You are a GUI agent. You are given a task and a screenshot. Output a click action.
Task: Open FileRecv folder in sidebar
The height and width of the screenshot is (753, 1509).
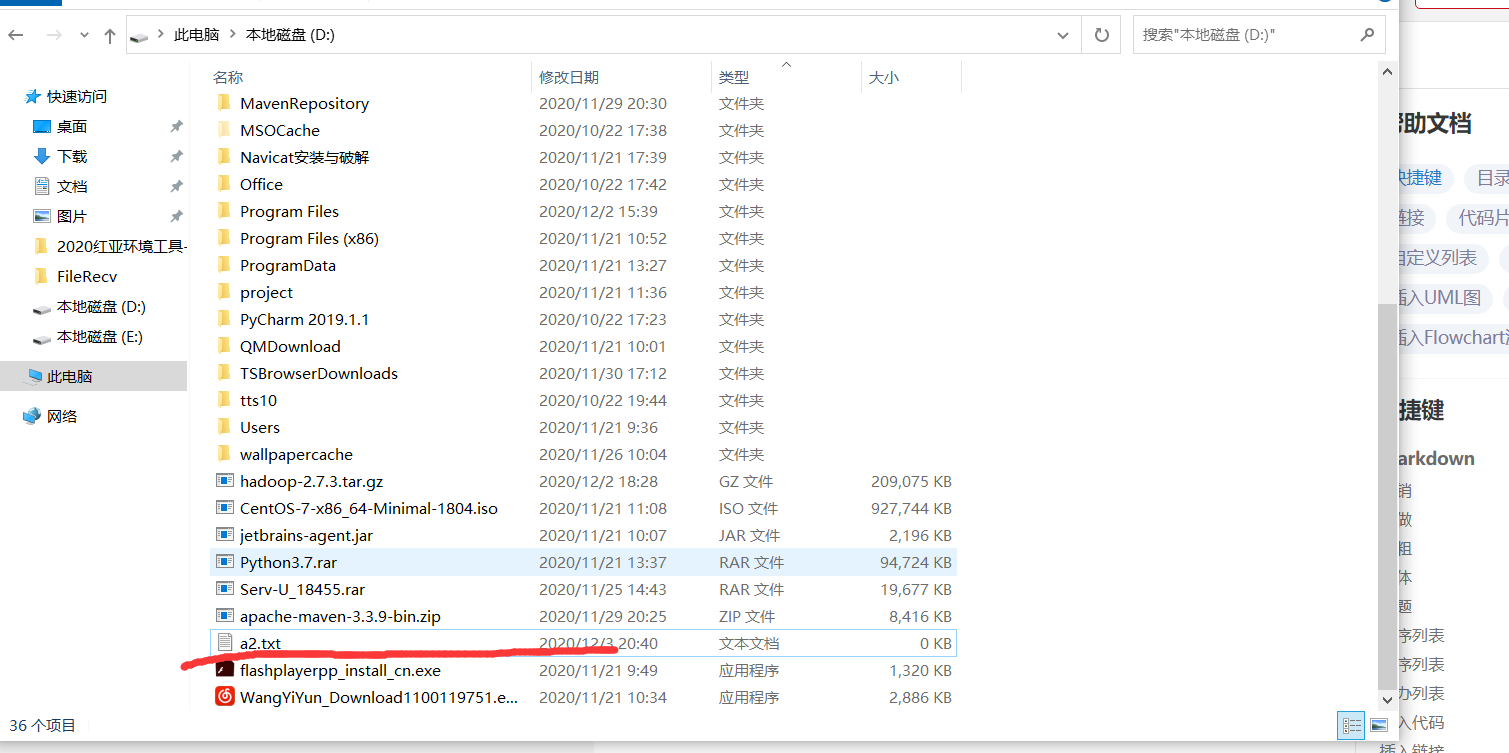(x=87, y=277)
